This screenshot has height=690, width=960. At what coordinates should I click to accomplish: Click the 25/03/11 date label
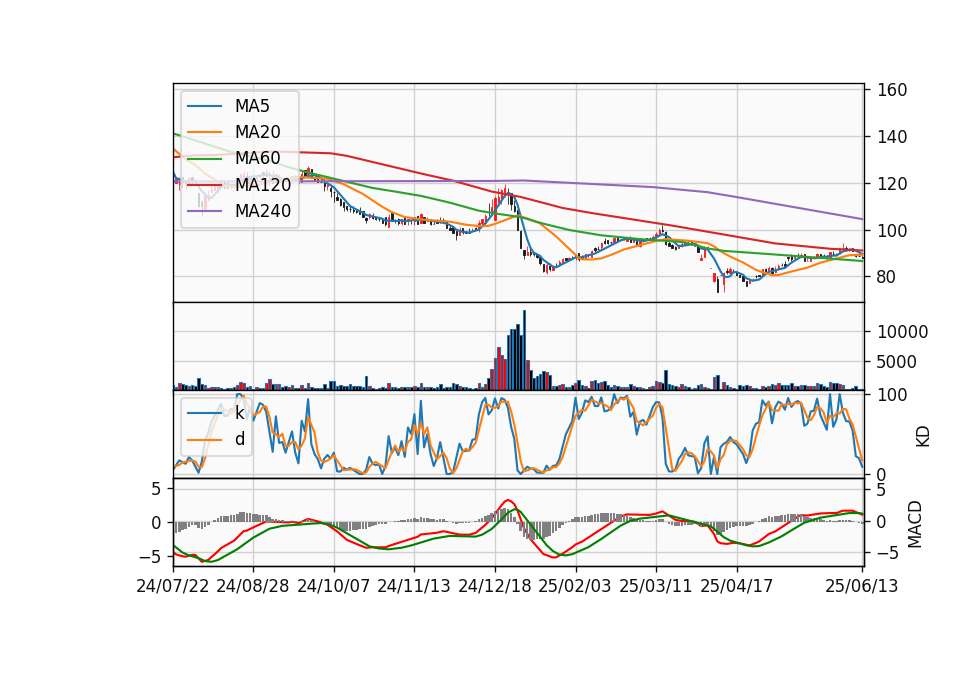656,586
